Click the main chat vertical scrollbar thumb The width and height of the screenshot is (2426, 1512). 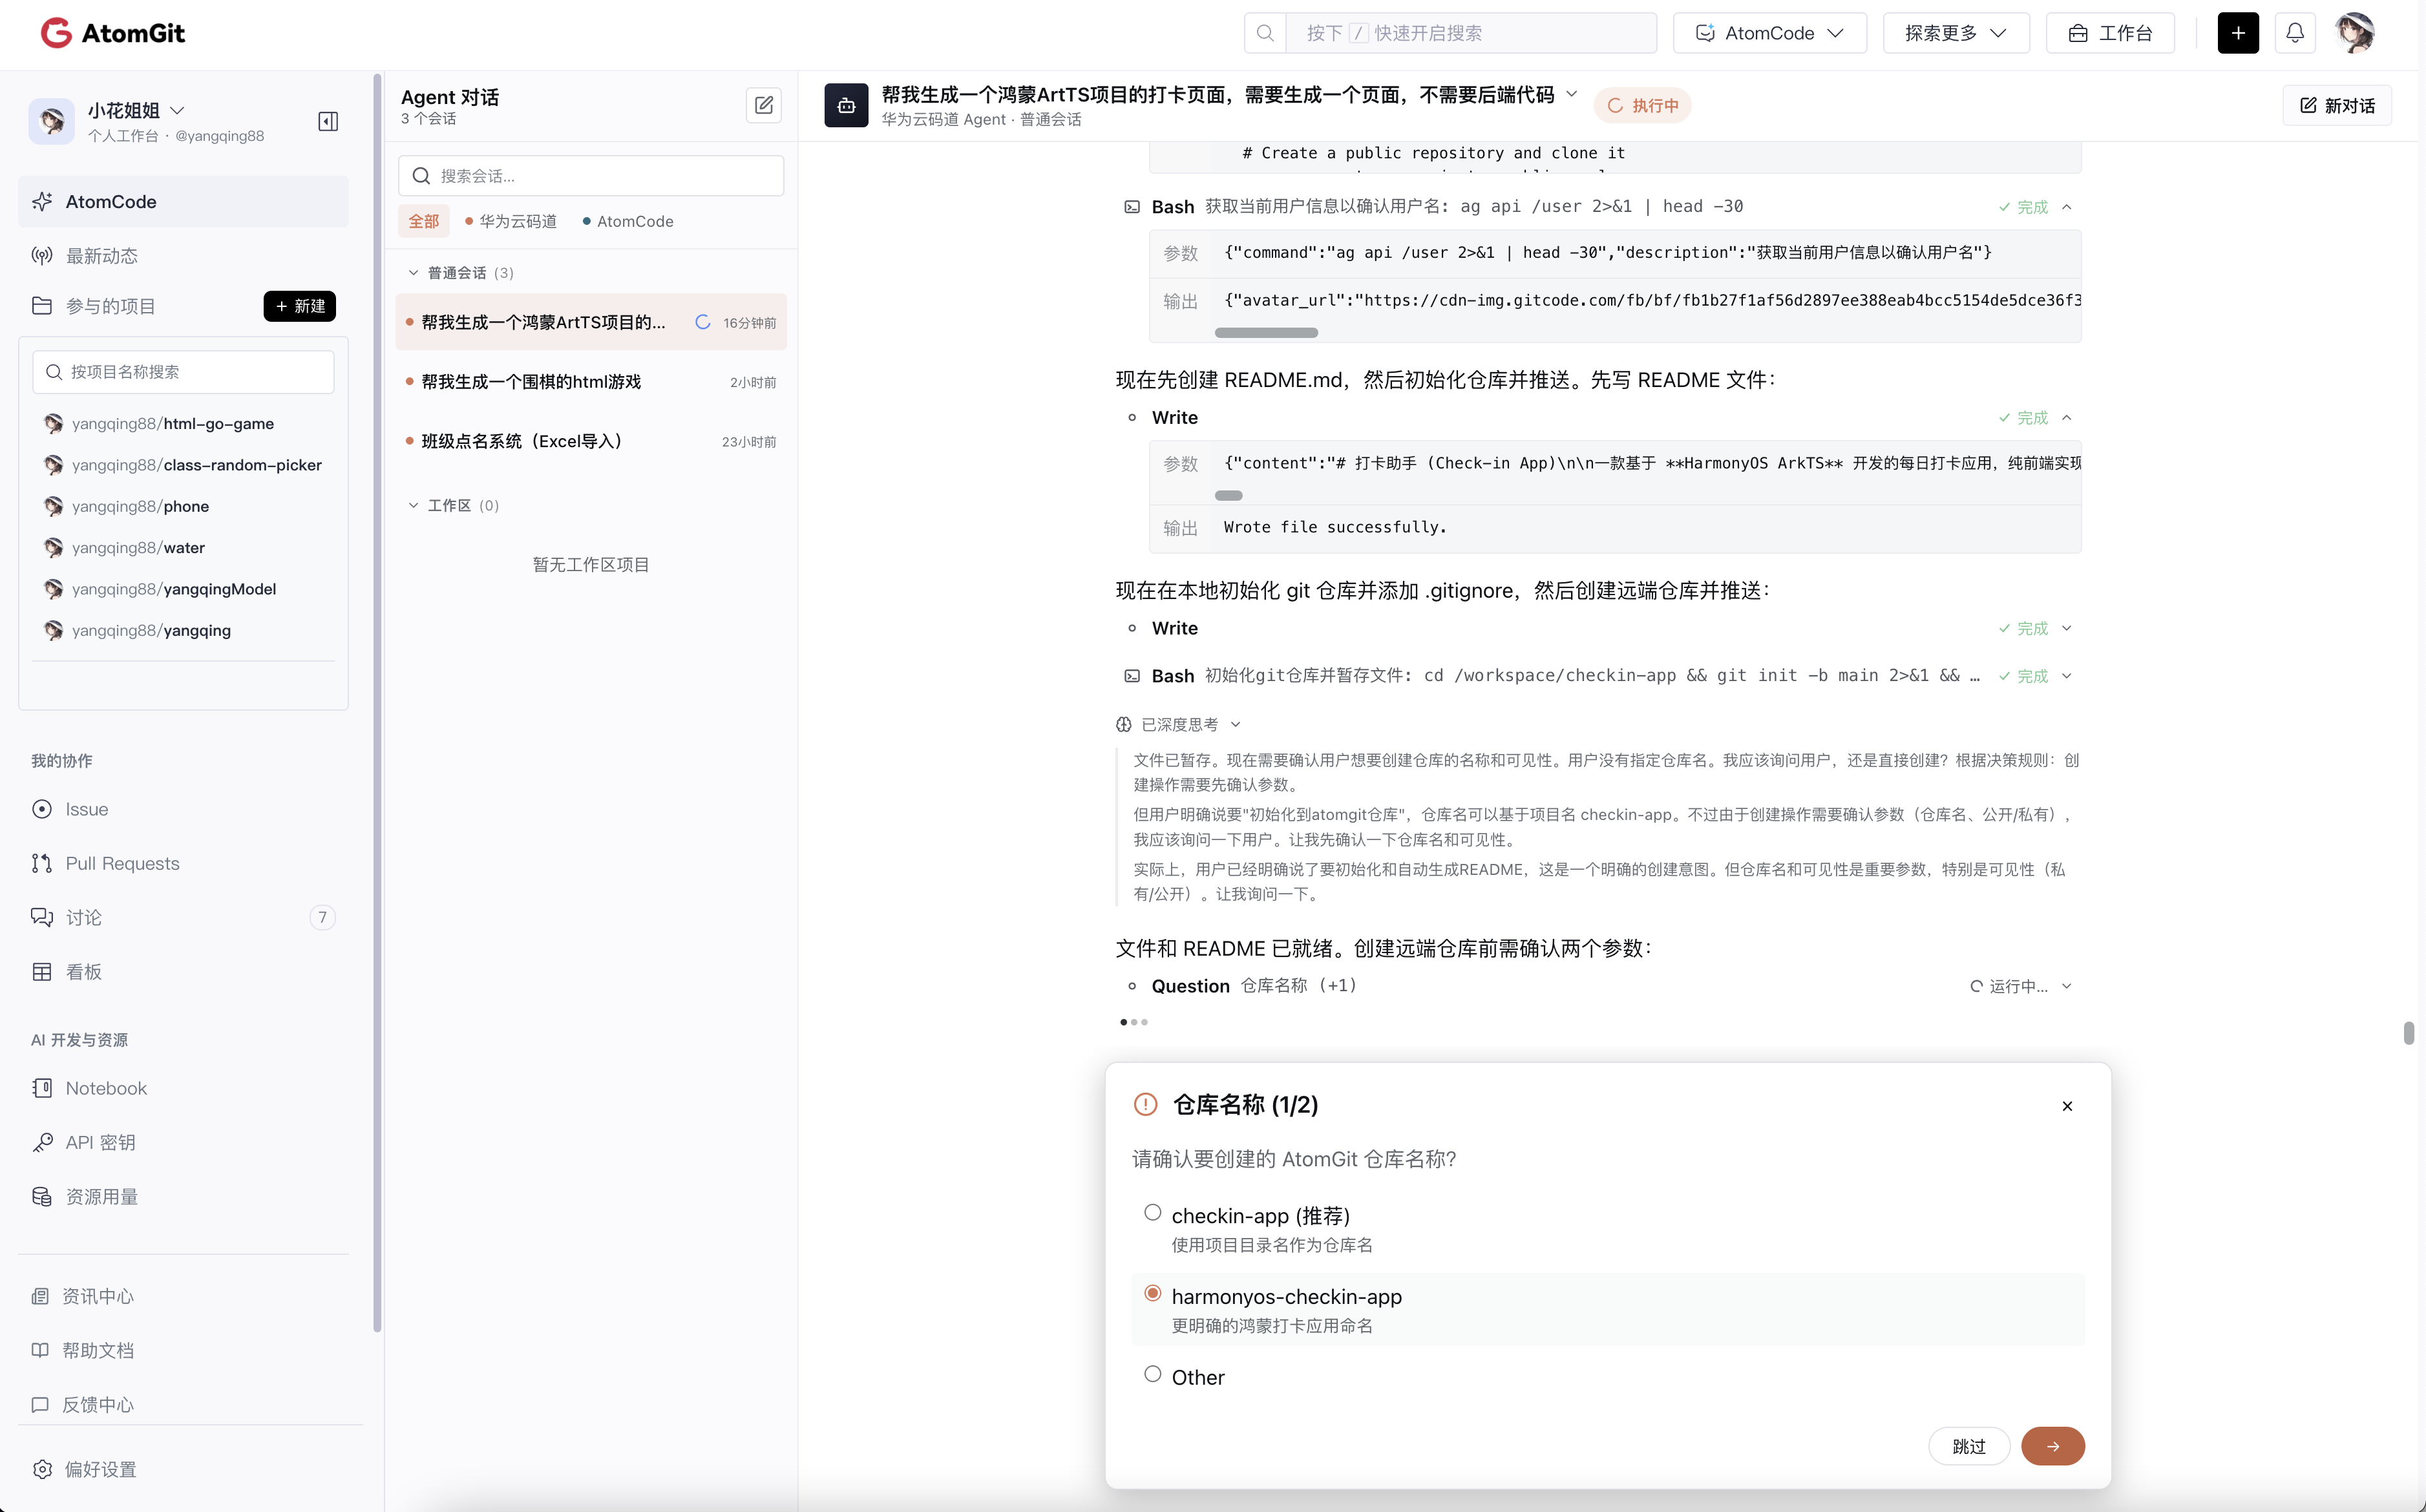coord(2409,1032)
